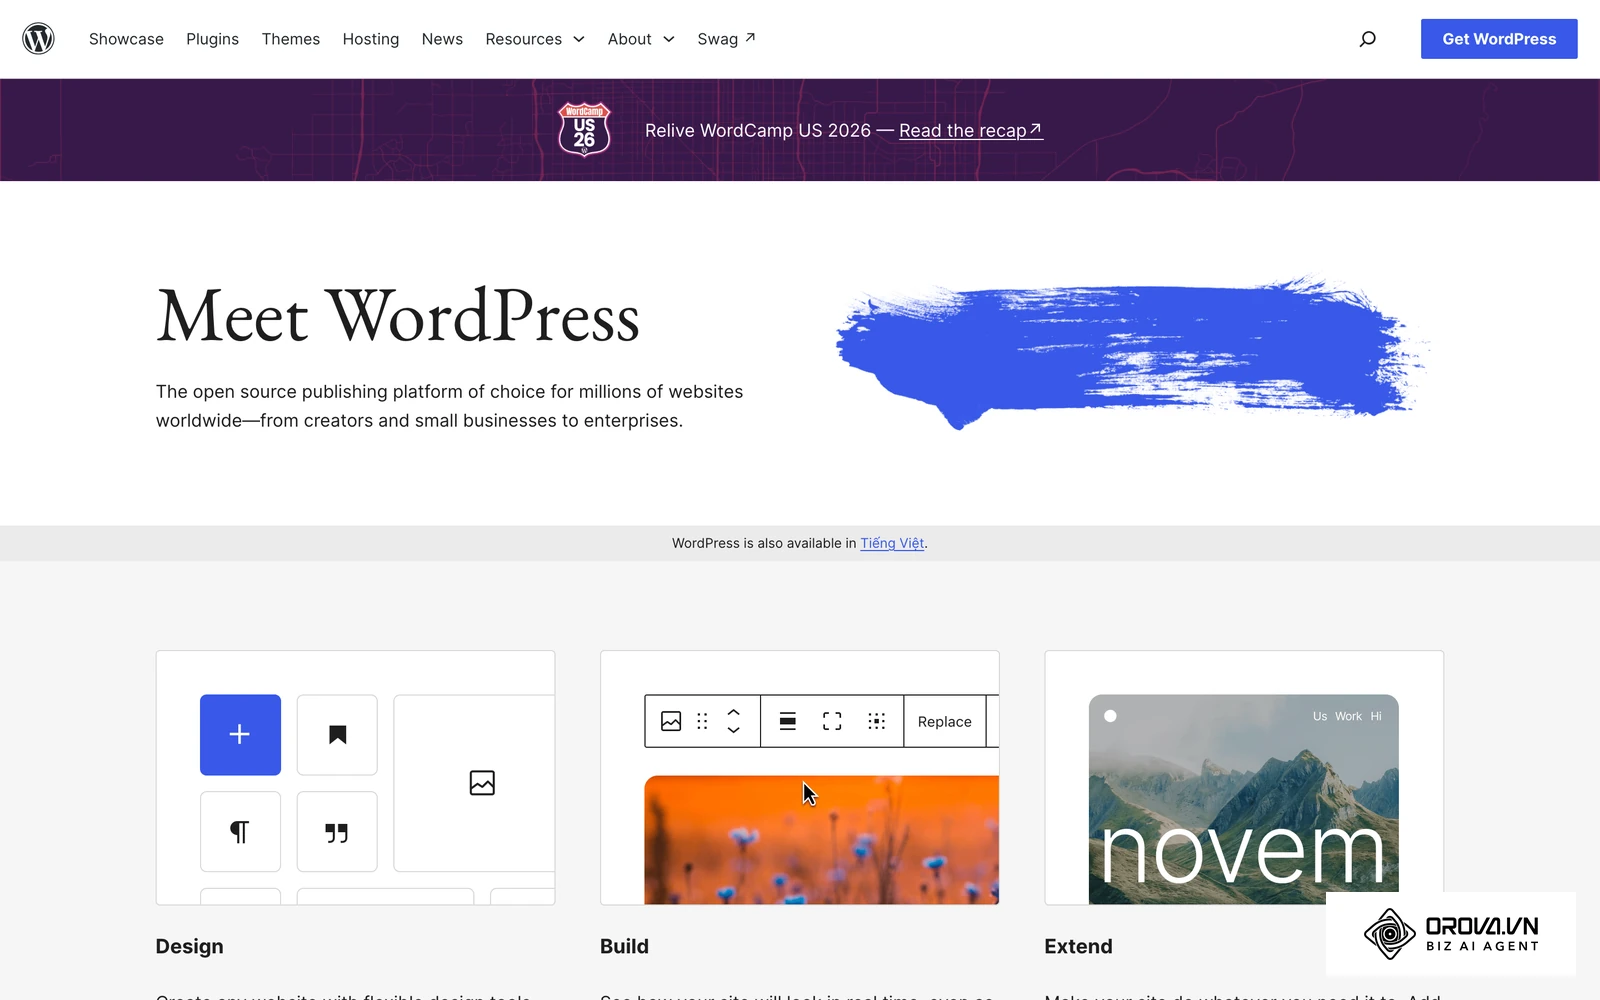Click the full-size corners icon in Build toolbar
Screen dimensions: 1600x1000
point(832,721)
